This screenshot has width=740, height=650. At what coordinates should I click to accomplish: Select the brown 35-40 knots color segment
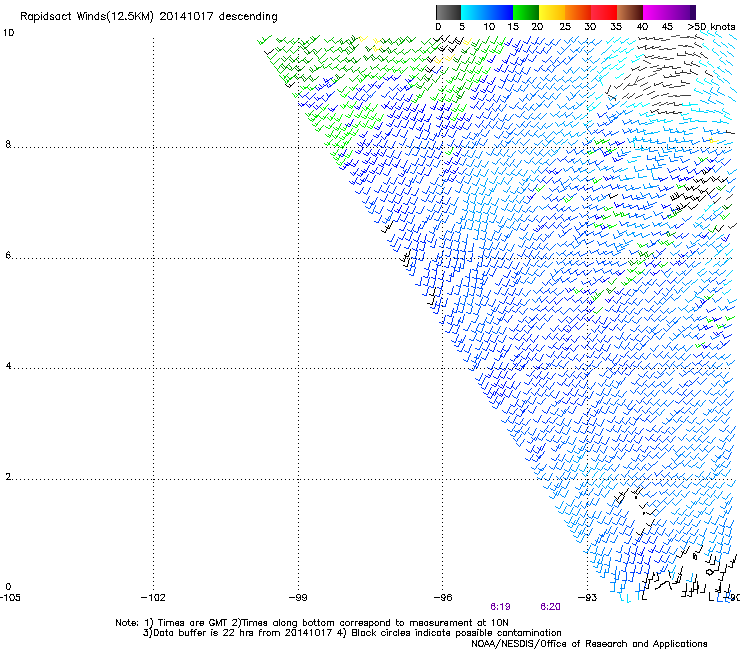(630, 12)
